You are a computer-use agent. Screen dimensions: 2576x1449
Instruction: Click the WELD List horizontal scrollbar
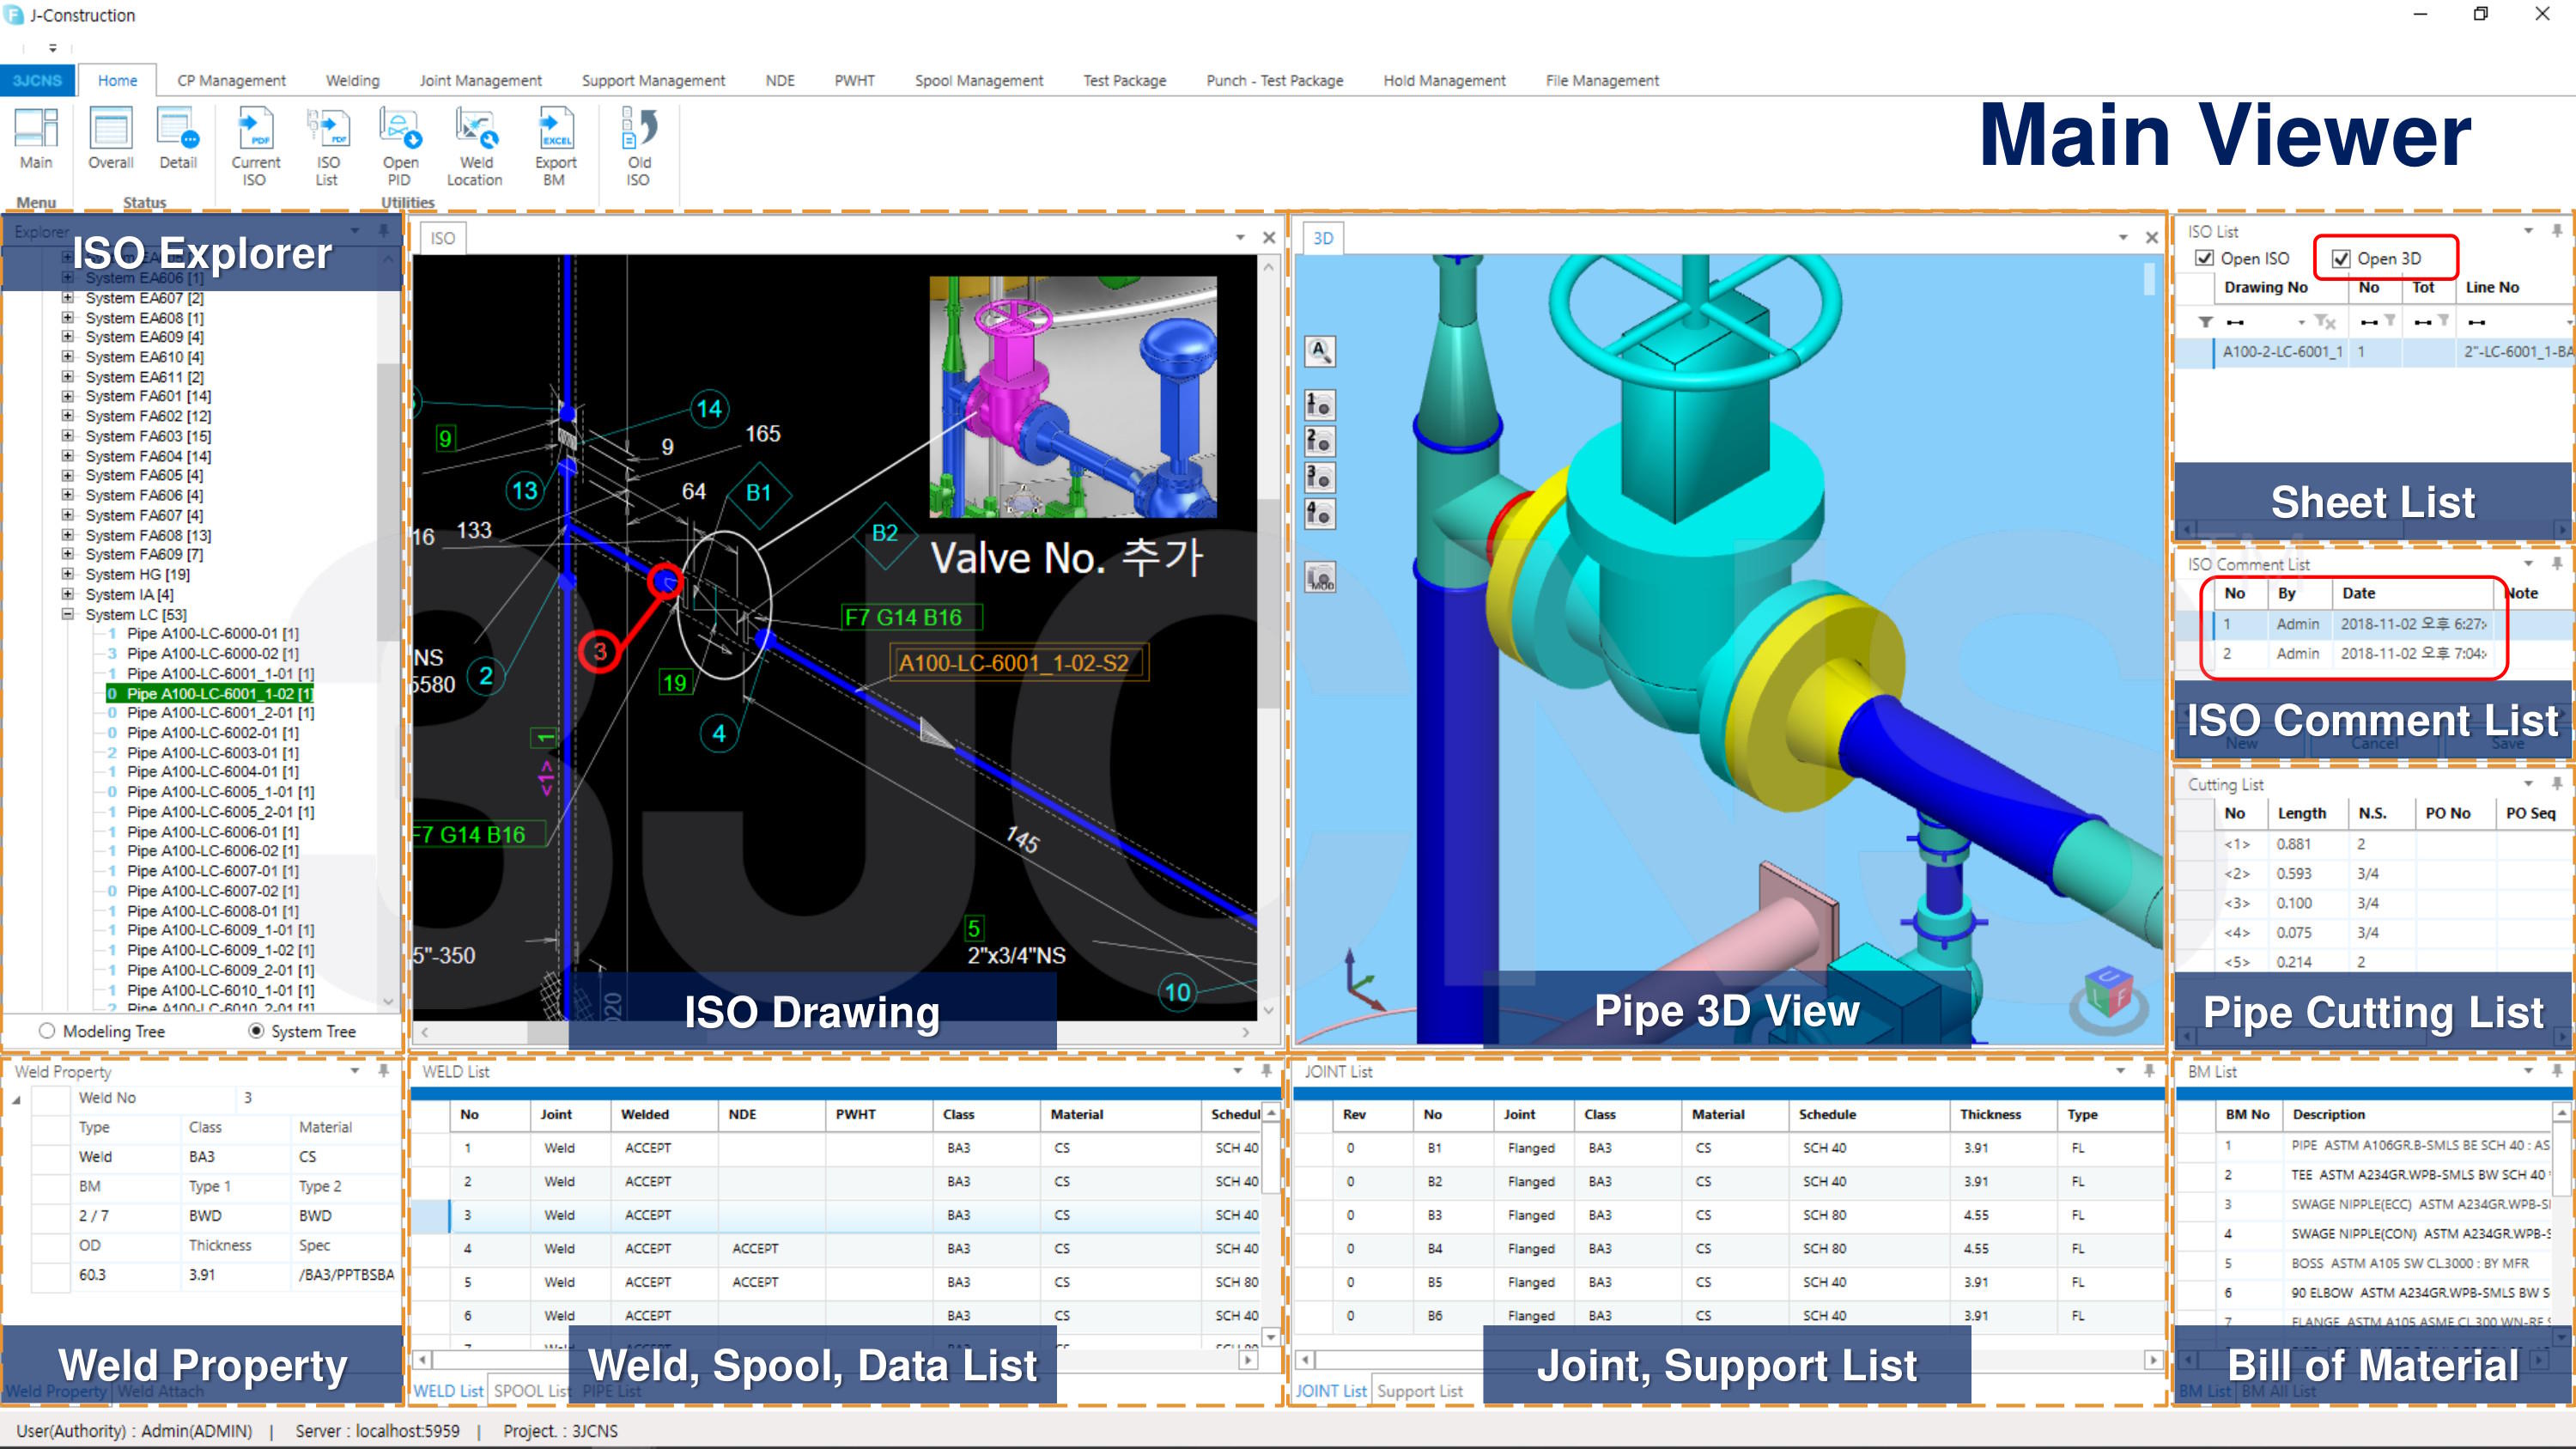point(835,1360)
